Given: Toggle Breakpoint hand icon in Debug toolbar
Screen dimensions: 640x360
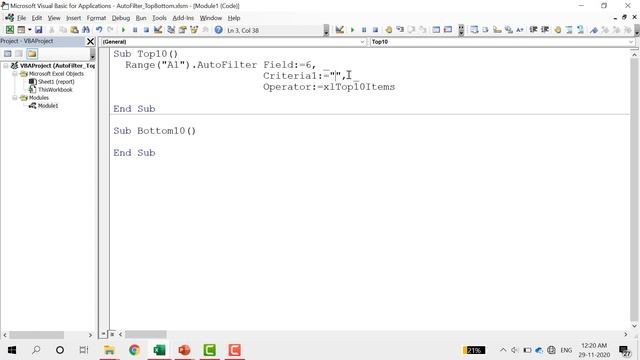Looking at the screenshot, I should tap(388, 30).
